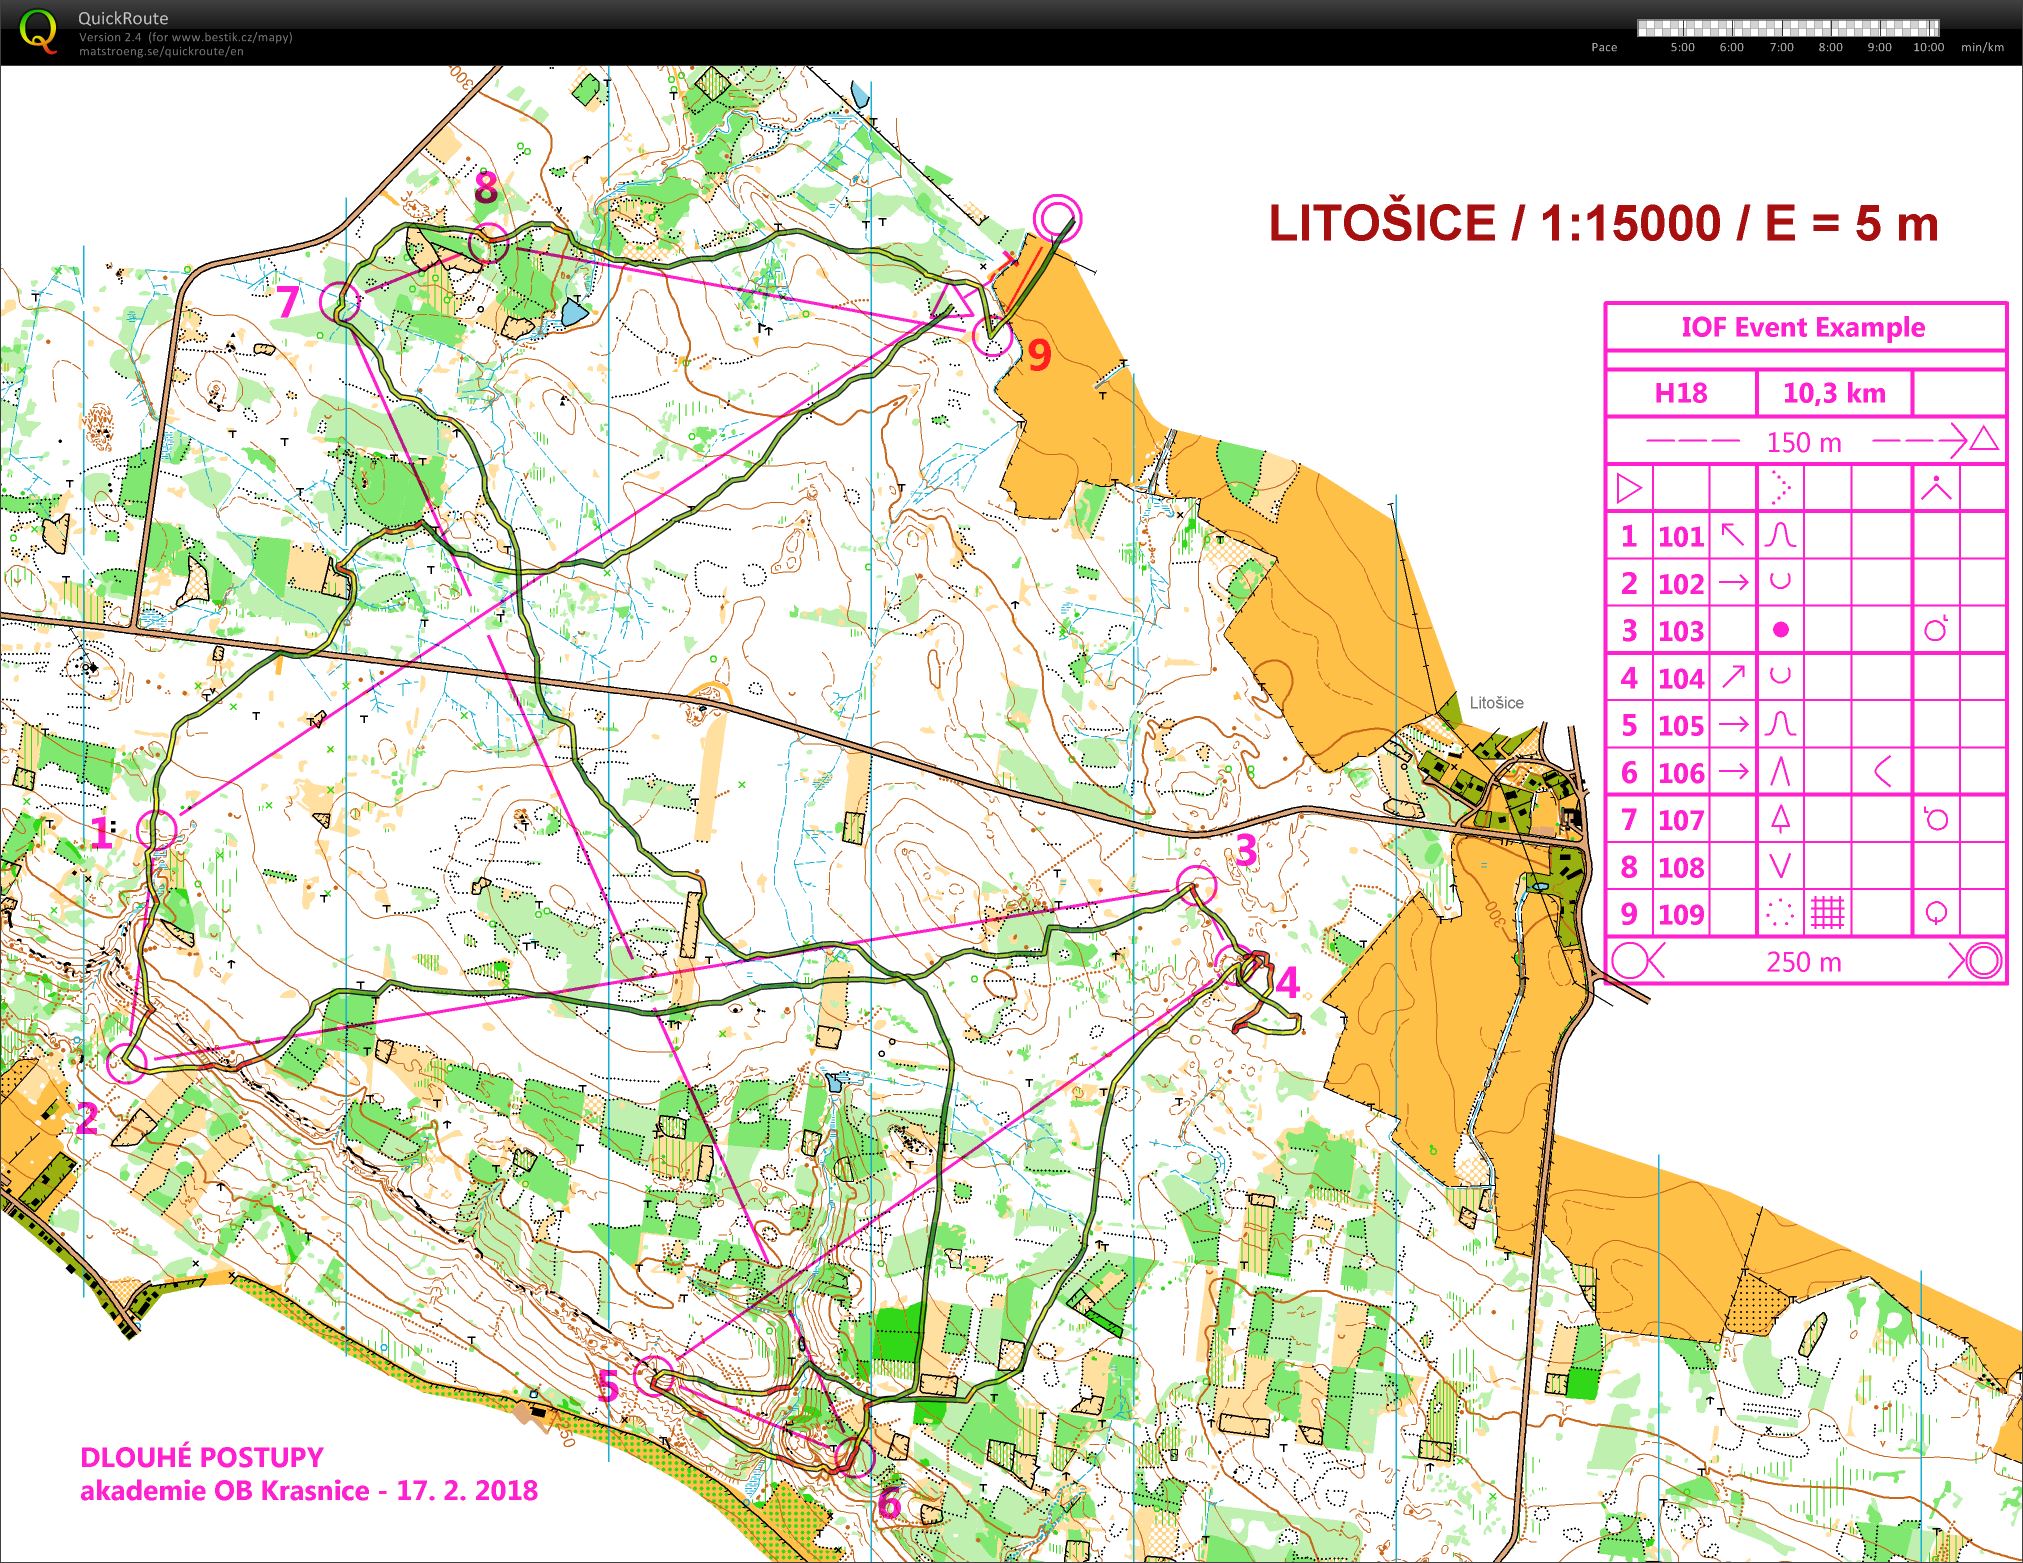The image size is (2023, 1563).
Task: Click the 10:00 pace scale label
Action: [1928, 47]
